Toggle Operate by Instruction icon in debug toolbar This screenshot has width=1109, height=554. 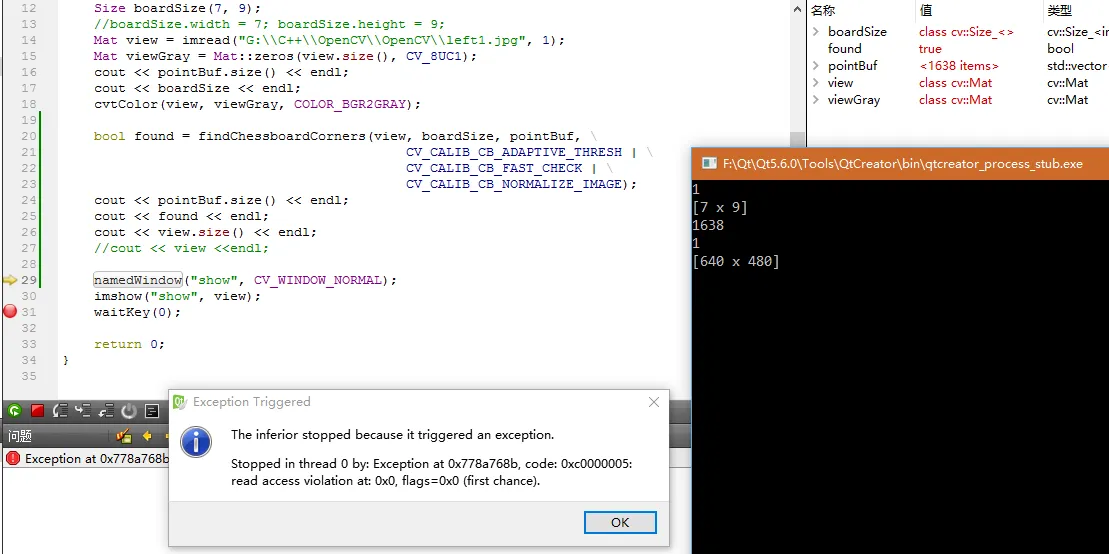point(151,410)
